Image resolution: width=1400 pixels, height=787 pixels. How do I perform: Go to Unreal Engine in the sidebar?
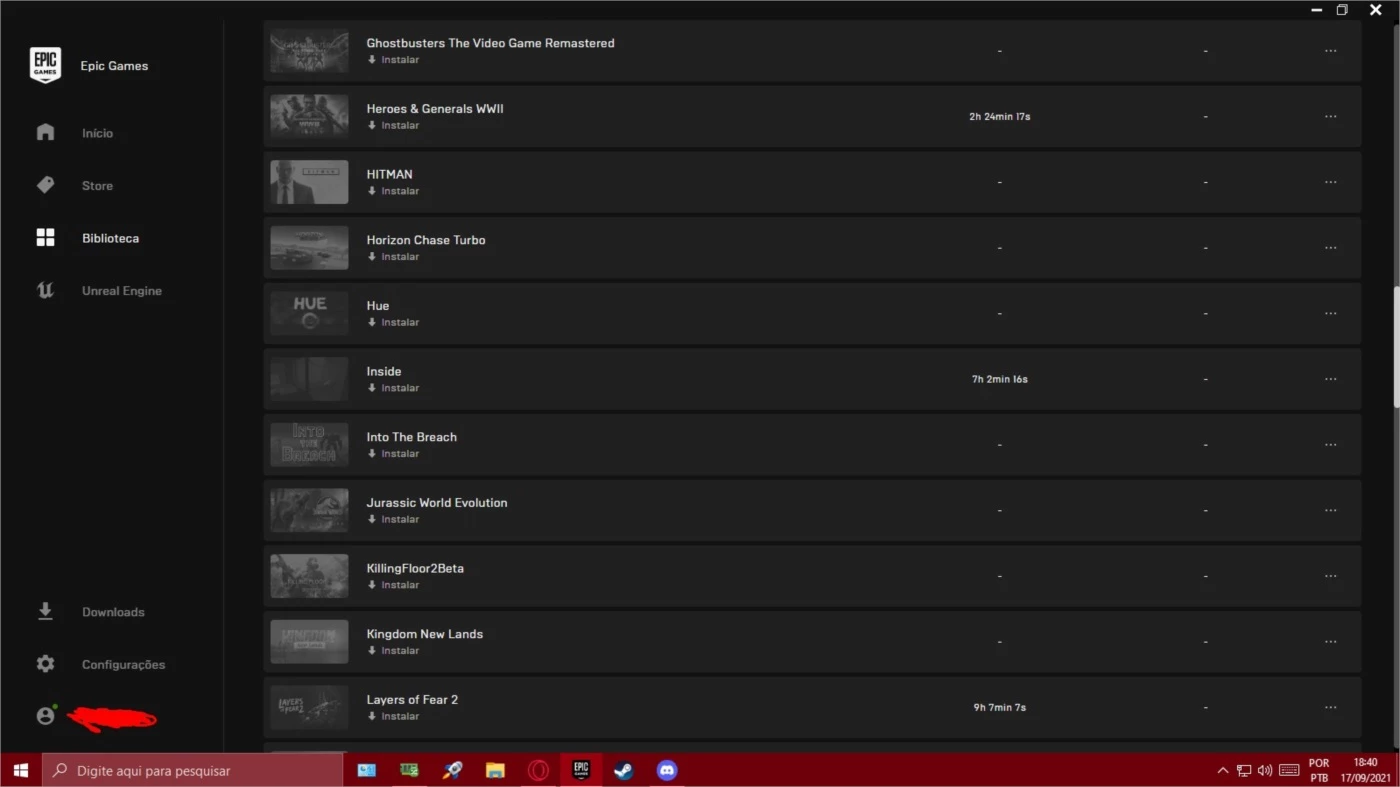pyautogui.click(x=121, y=291)
